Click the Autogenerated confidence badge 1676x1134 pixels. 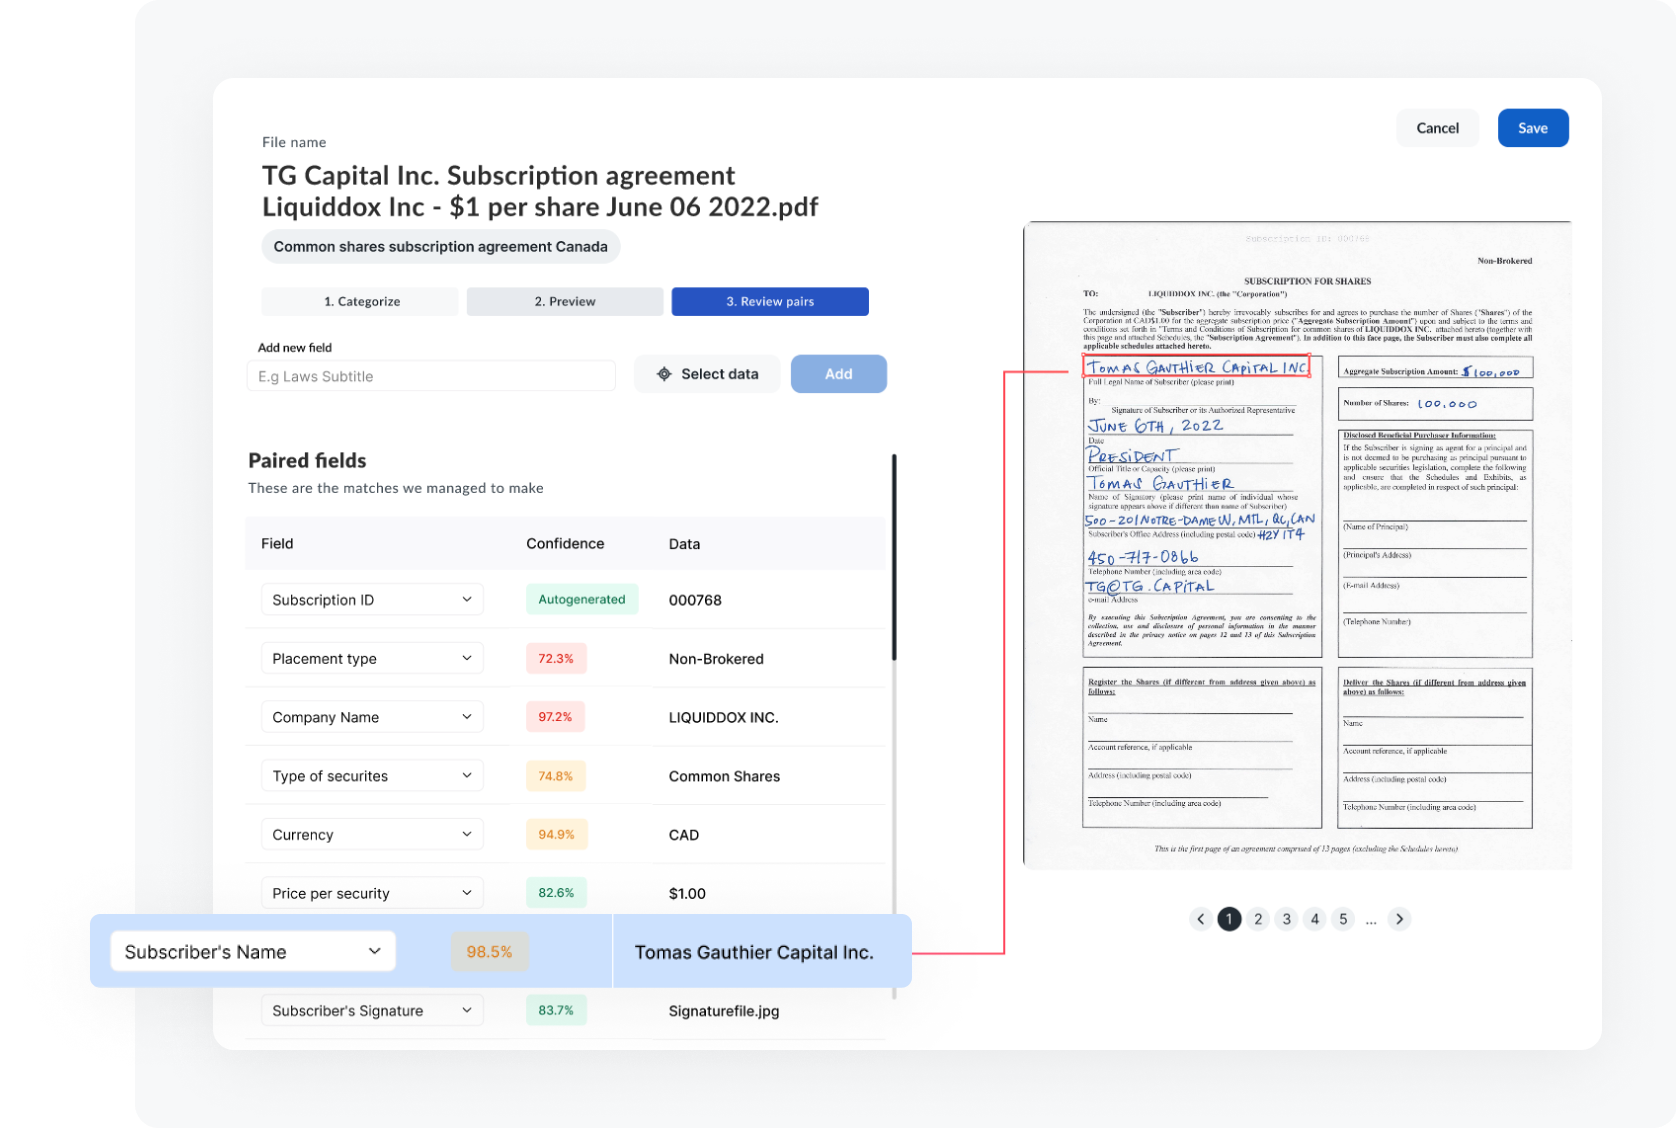[x=582, y=600]
